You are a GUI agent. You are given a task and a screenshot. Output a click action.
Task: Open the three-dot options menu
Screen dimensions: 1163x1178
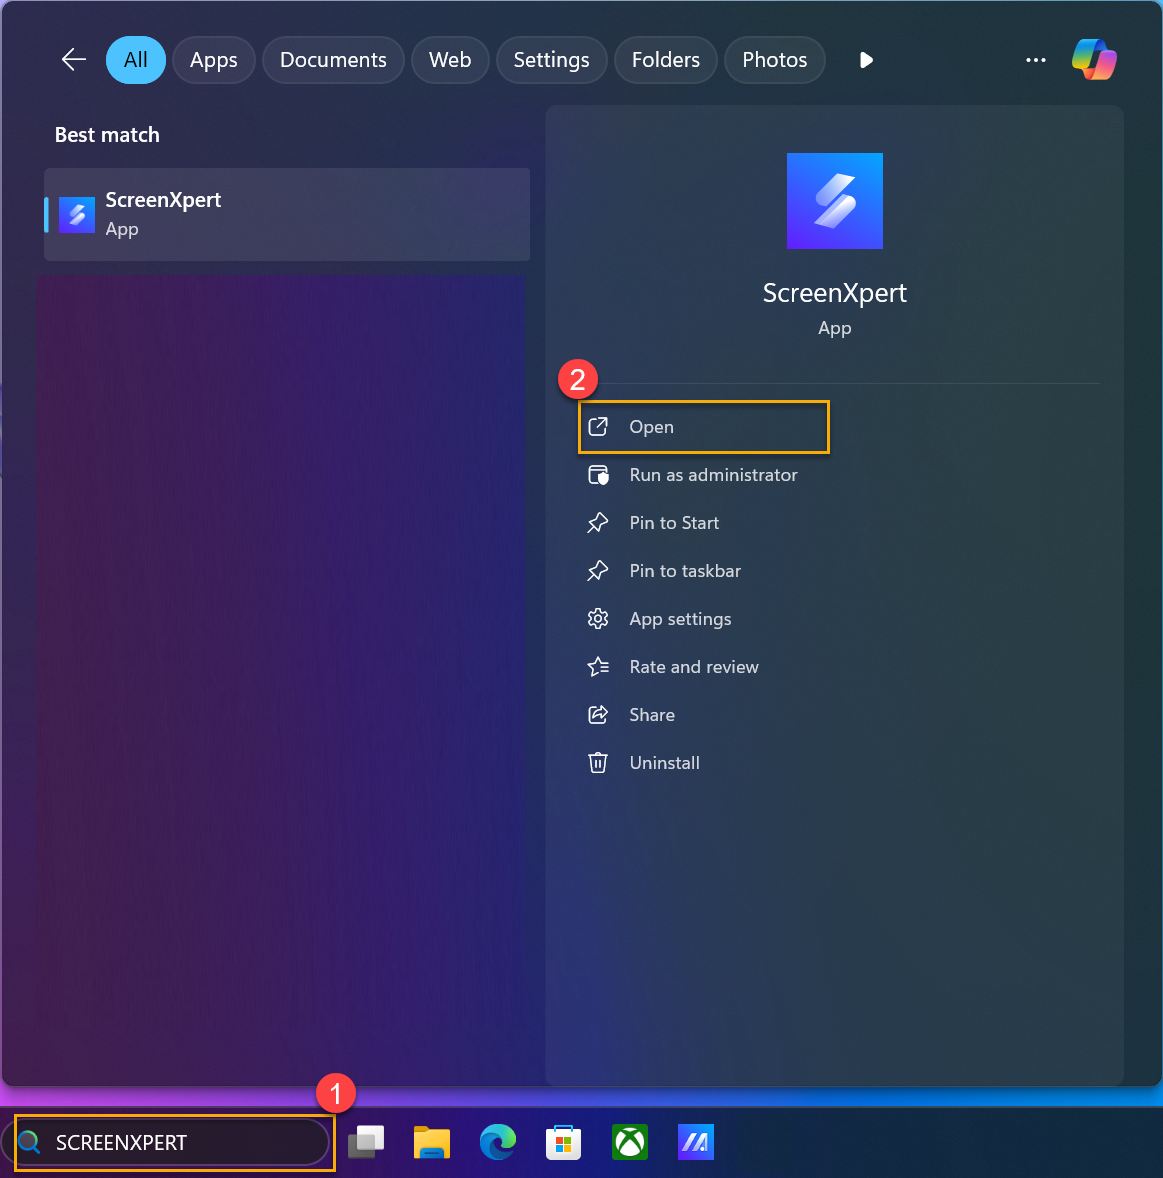tap(1036, 60)
